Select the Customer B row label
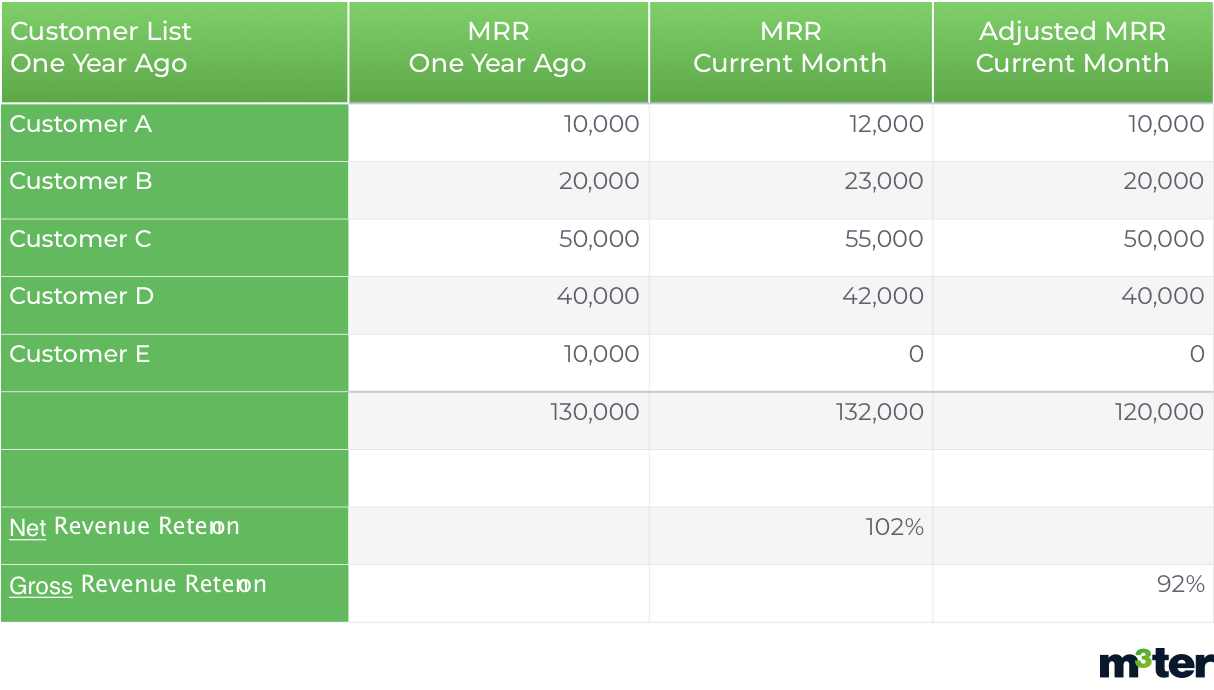This screenshot has width=1214, height=690. 81,182
